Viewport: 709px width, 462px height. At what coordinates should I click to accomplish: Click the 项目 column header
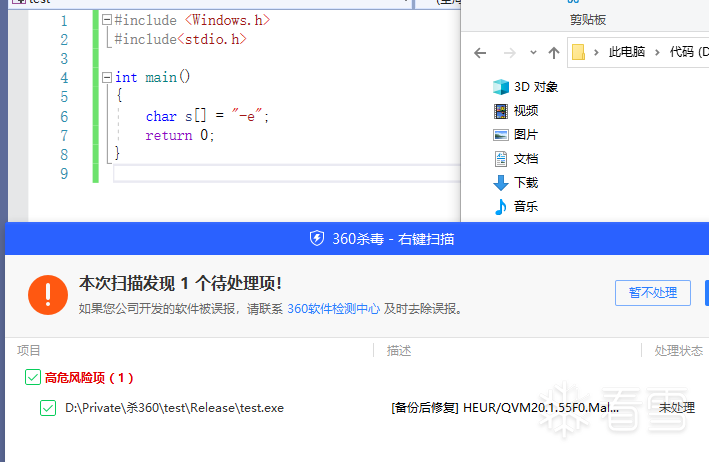click(29, 350)
